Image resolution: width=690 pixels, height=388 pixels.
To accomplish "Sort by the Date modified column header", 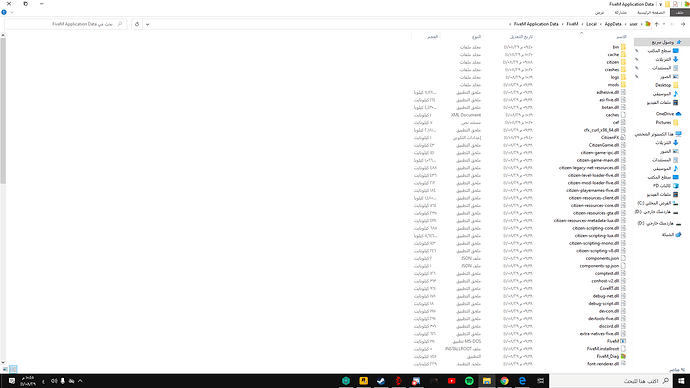I will 521,37.
